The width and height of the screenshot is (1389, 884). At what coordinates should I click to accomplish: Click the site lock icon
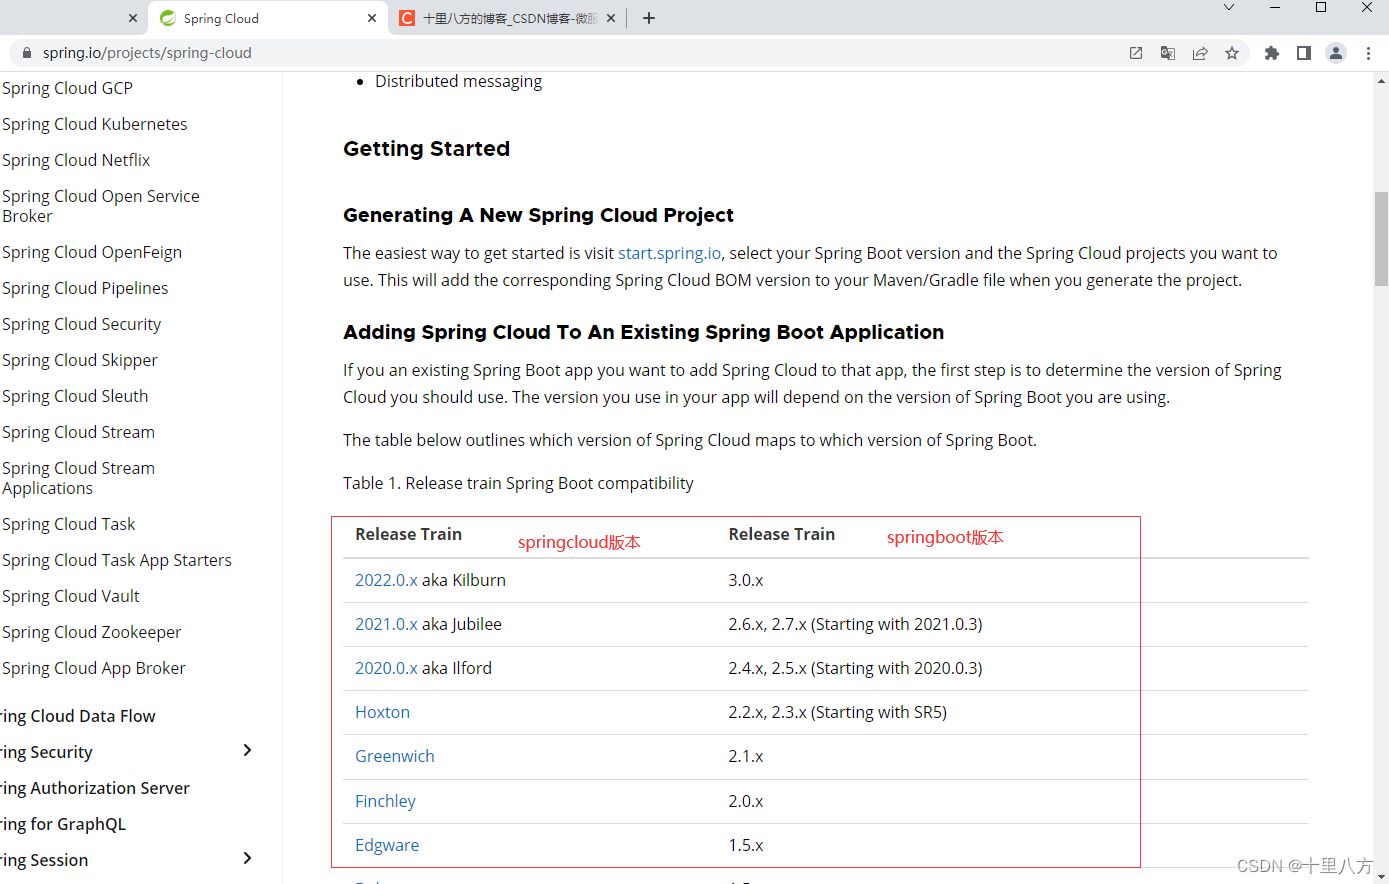tap(27, 53)
